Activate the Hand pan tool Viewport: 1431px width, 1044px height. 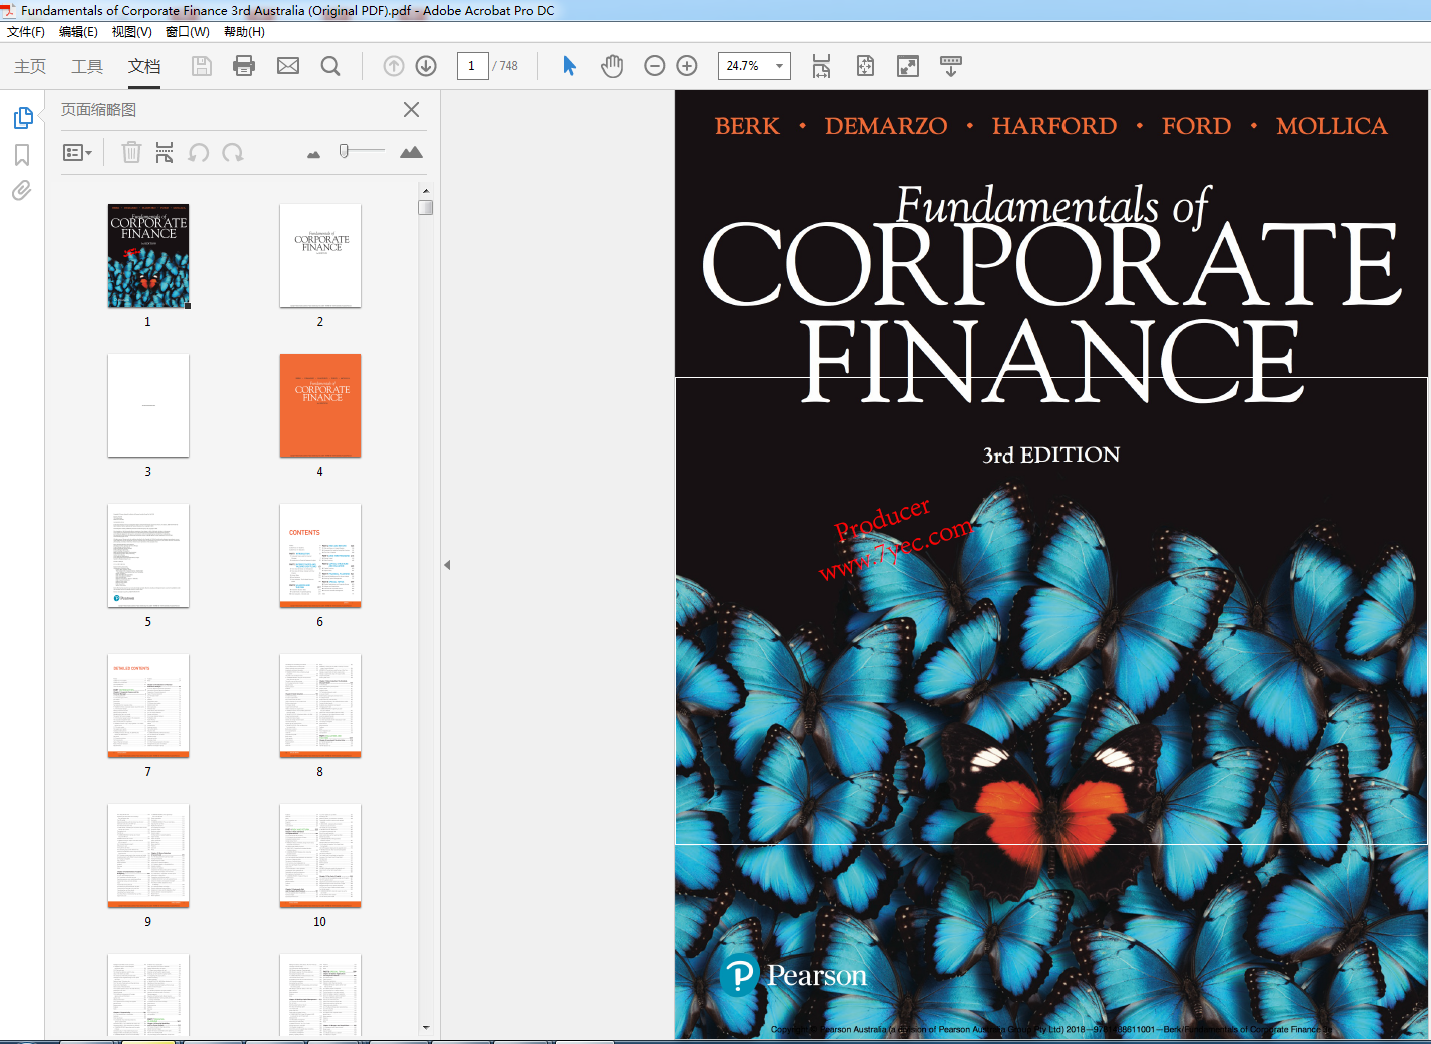[612, 66]
